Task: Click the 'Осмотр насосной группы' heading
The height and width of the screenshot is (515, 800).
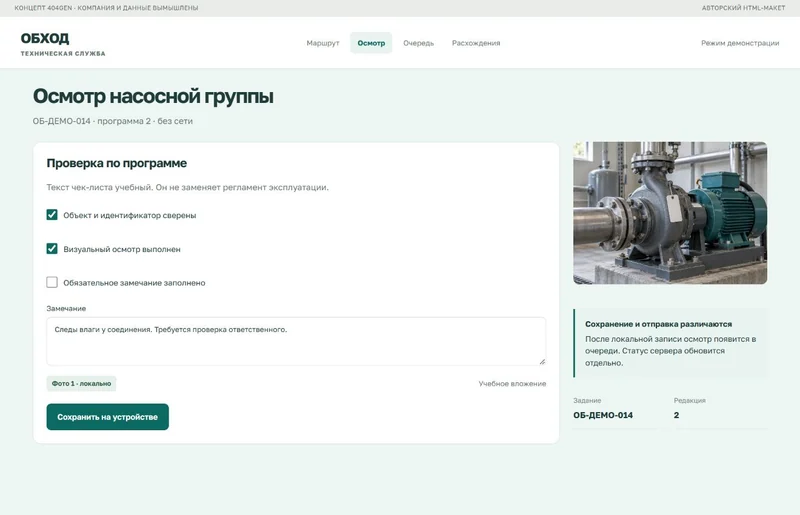Action: (153, 96)
